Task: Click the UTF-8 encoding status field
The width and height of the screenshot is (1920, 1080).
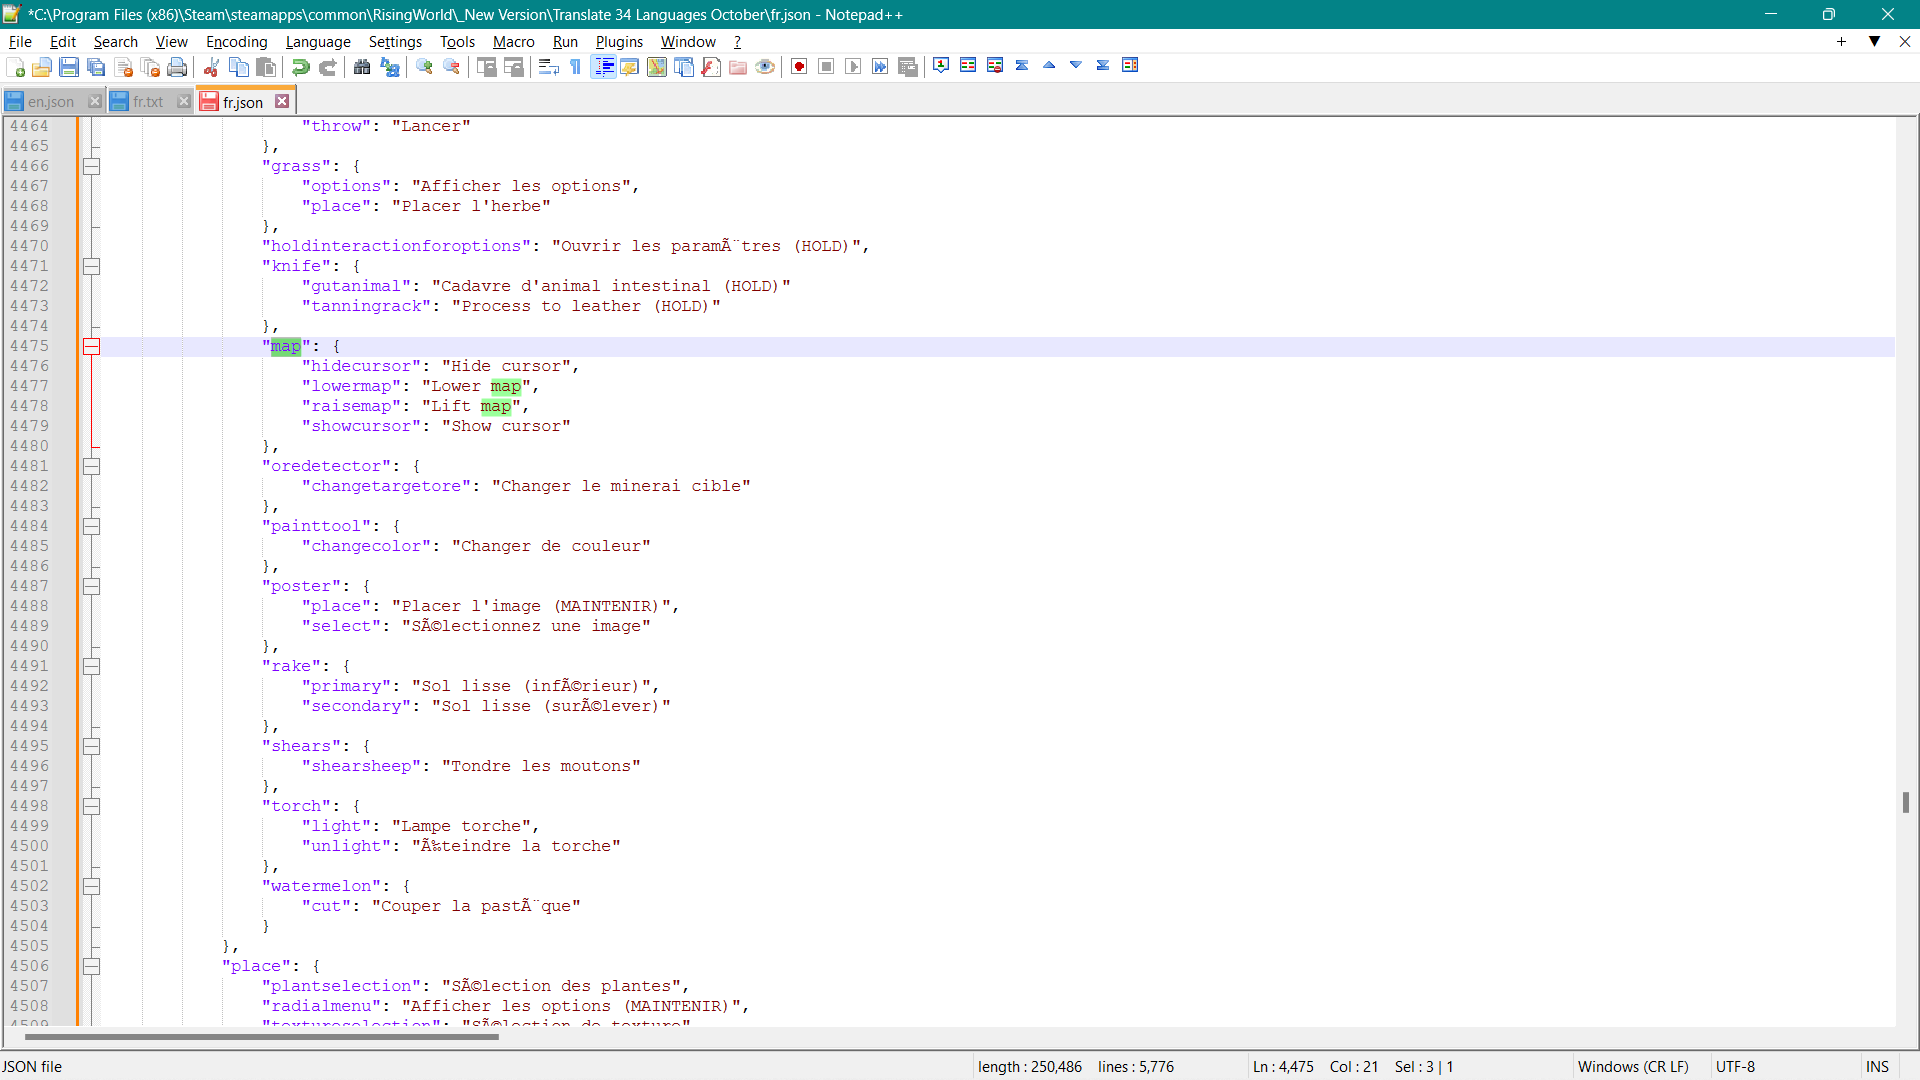Action: (x=1735, y=1067)
